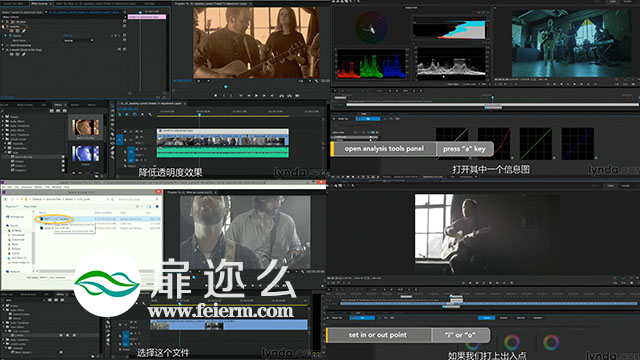The image size is (640, 360).
Task: Toggle the Opacity stopwatch animation in Effect Controls
Action: click(10, 36)
